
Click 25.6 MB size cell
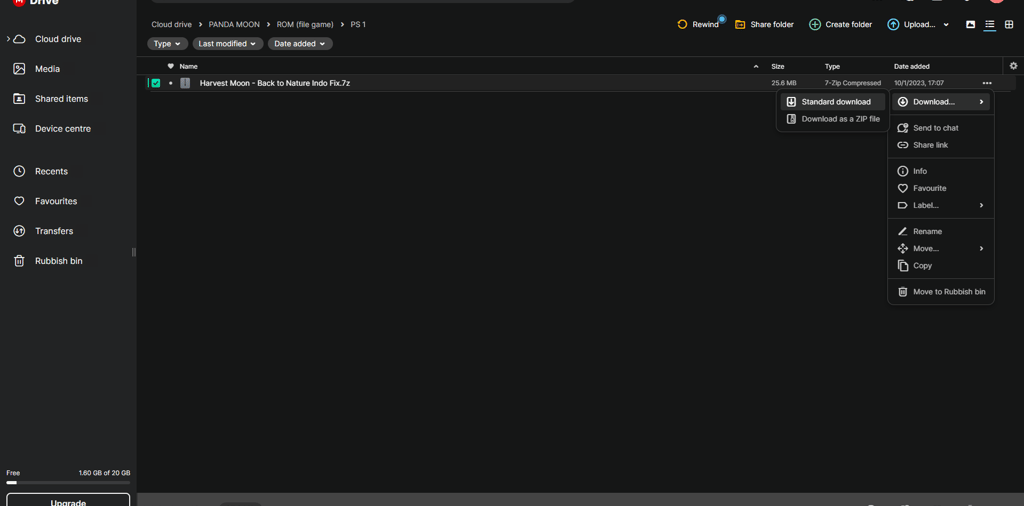click(784, 84)
